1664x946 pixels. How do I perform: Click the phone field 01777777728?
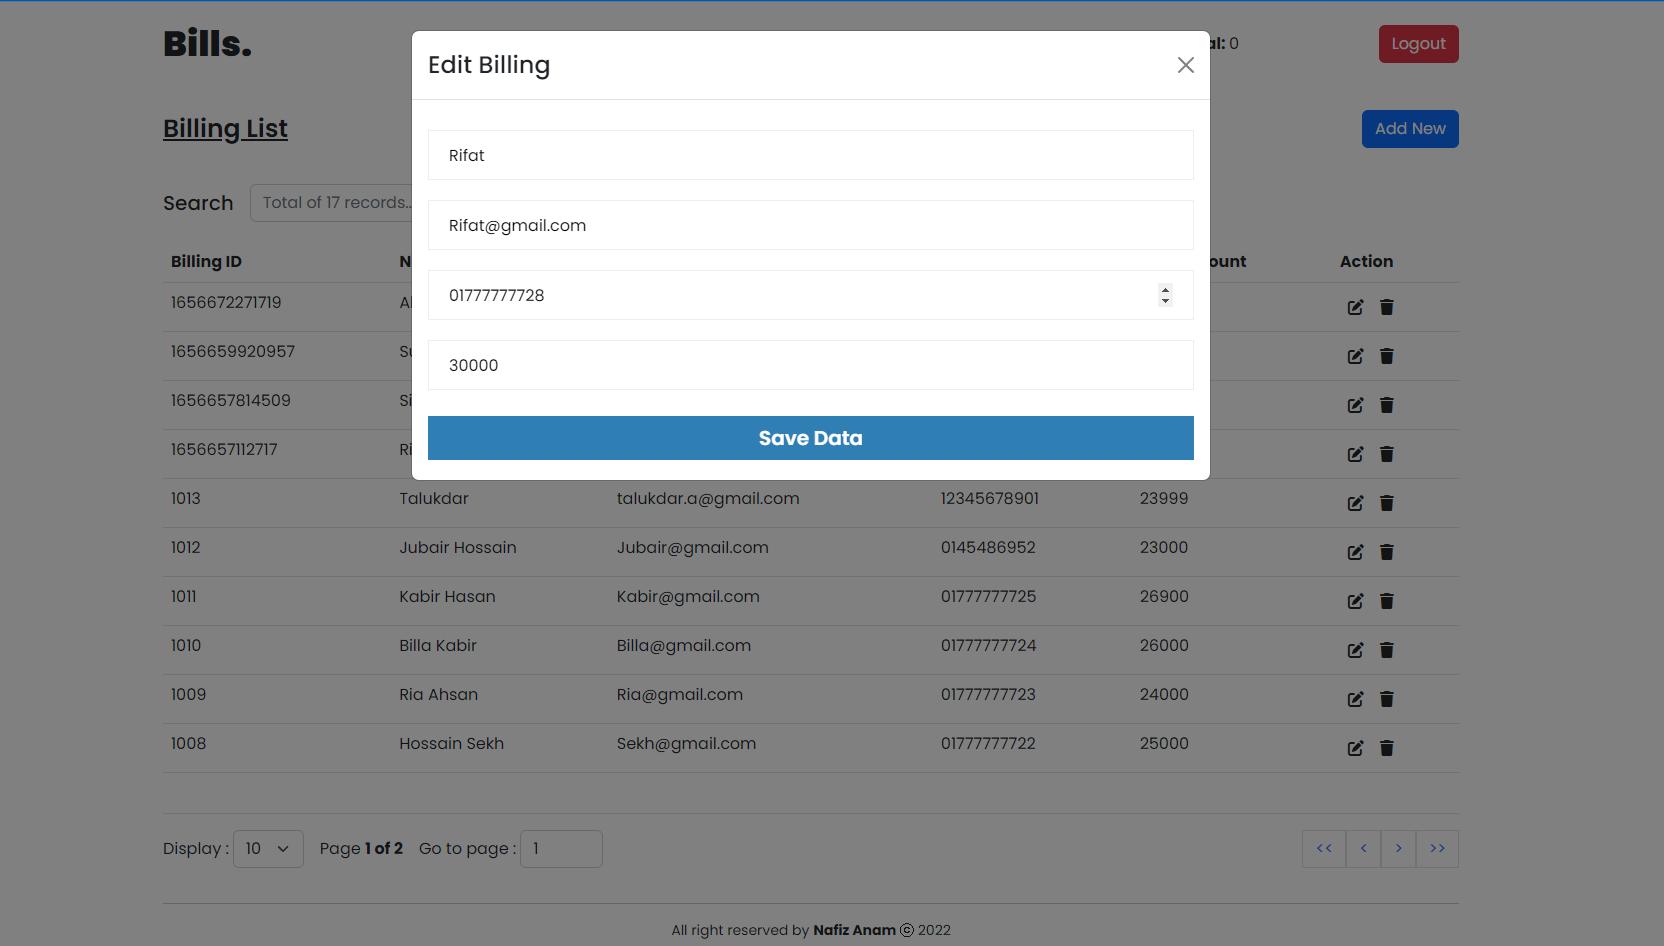[811, 295]
